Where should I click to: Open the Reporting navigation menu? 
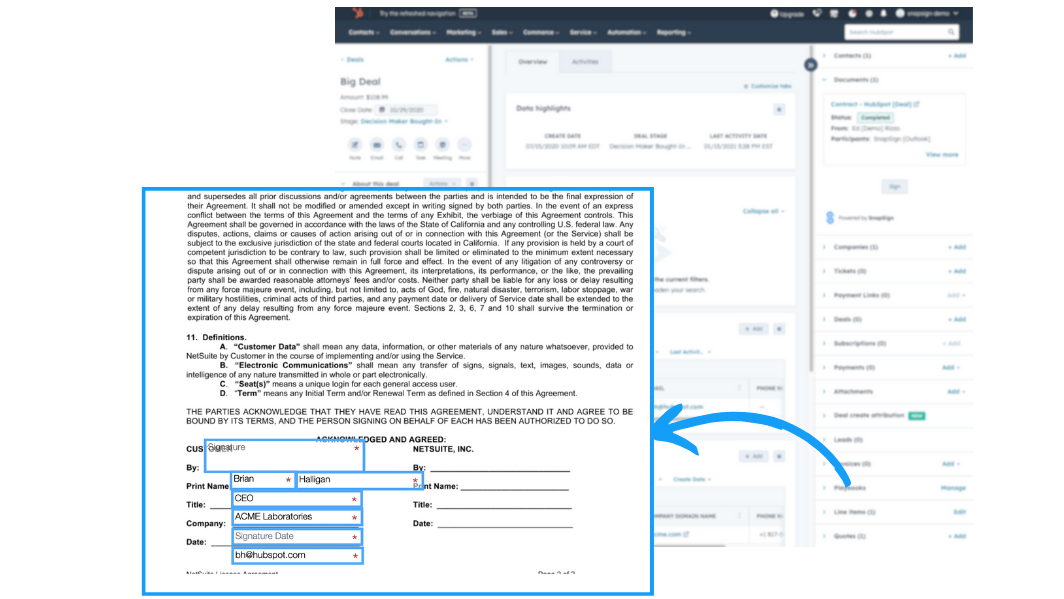click(x=674, y=33)
